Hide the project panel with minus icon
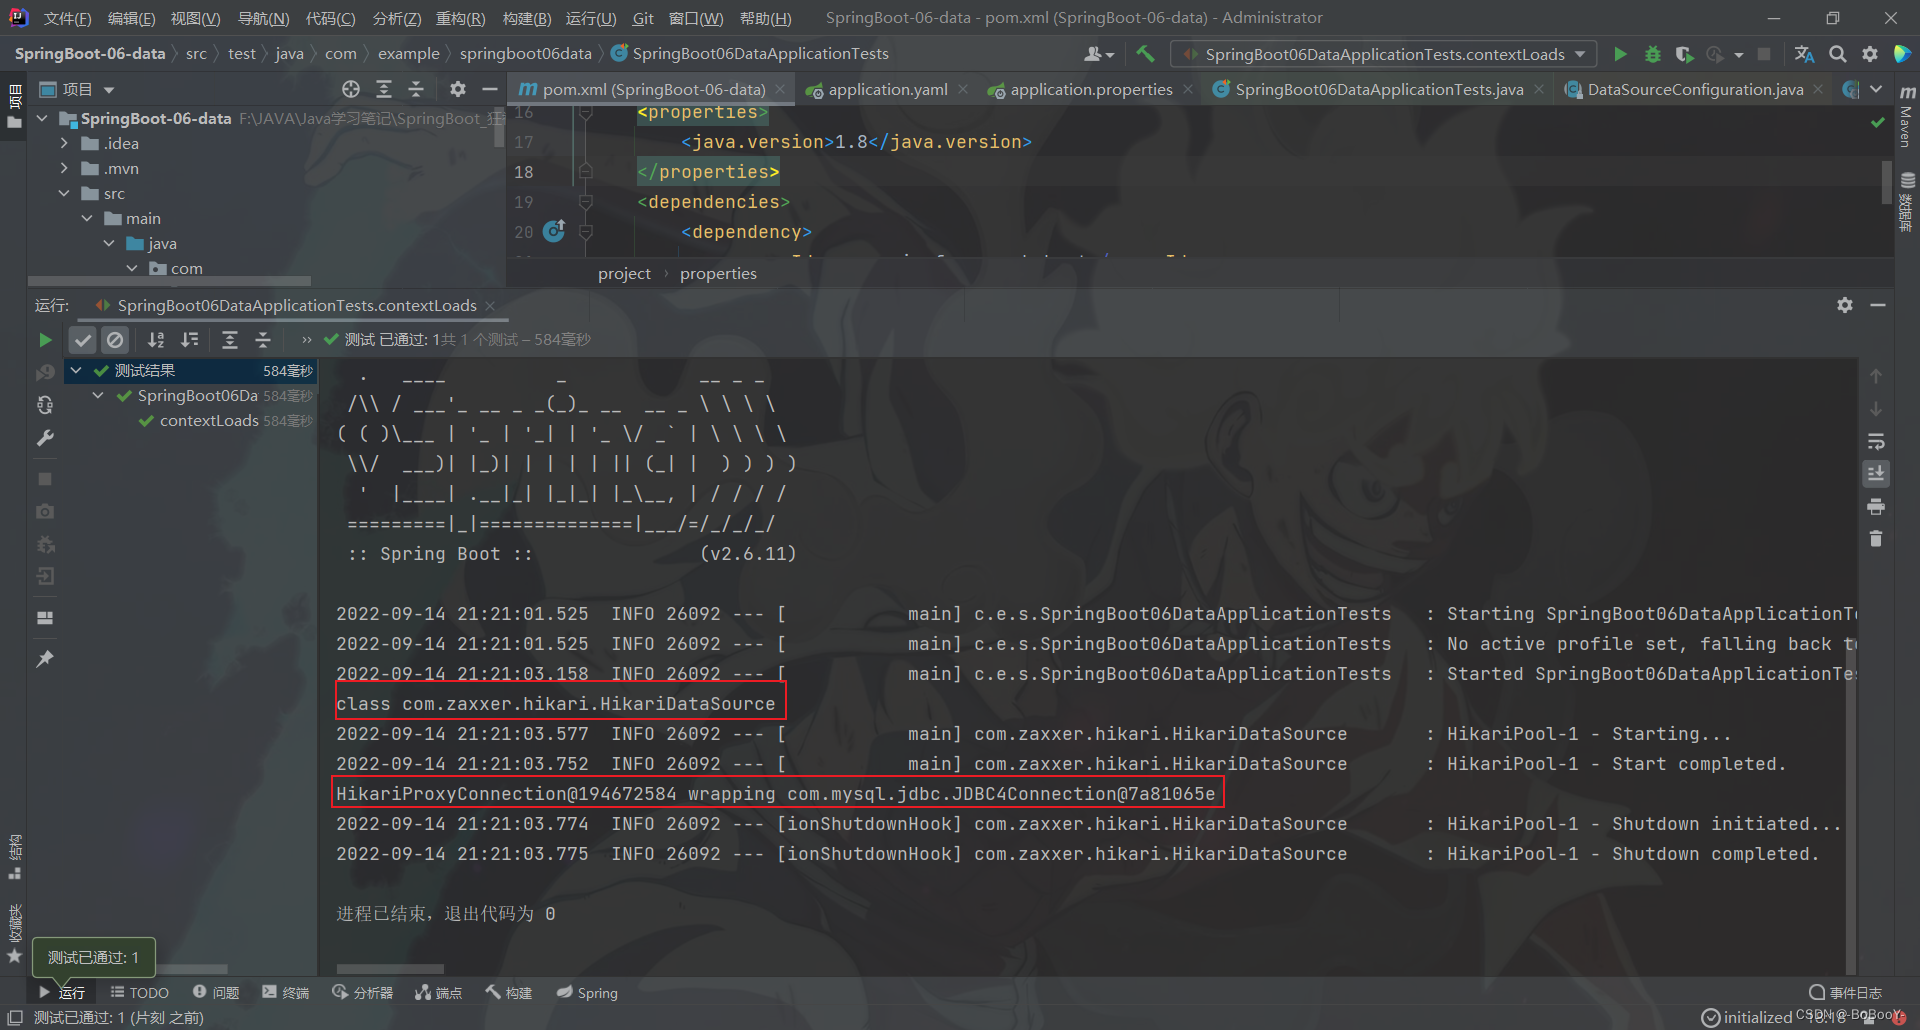The image size is (1920, 1030). click(490, 89)
